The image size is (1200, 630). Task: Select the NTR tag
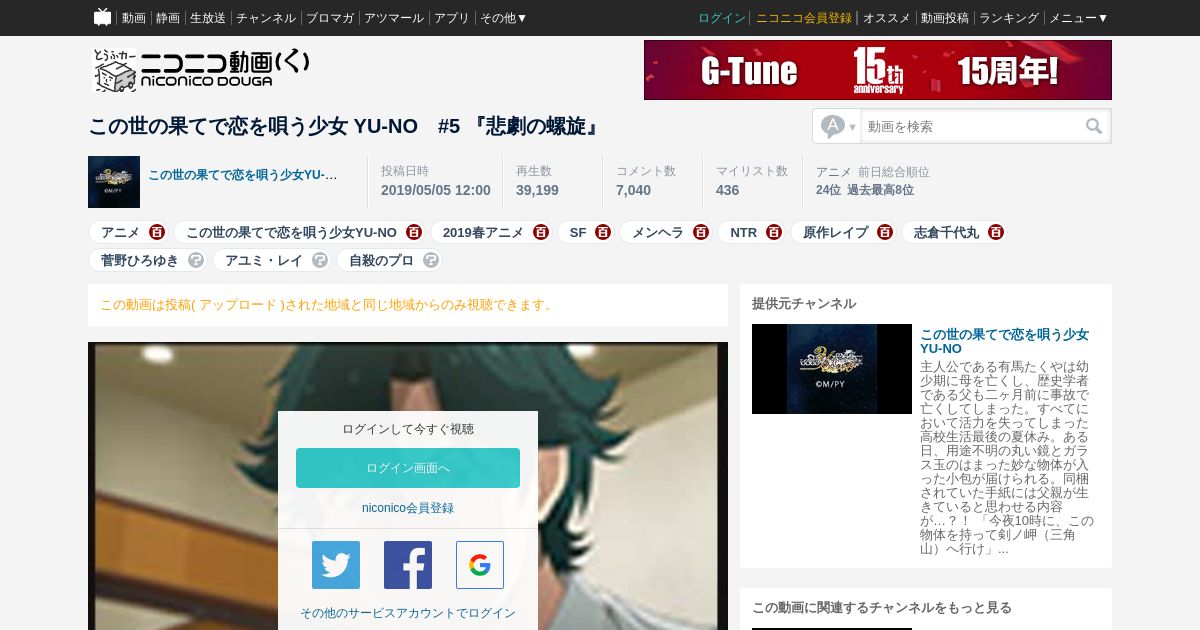(744, 232)
